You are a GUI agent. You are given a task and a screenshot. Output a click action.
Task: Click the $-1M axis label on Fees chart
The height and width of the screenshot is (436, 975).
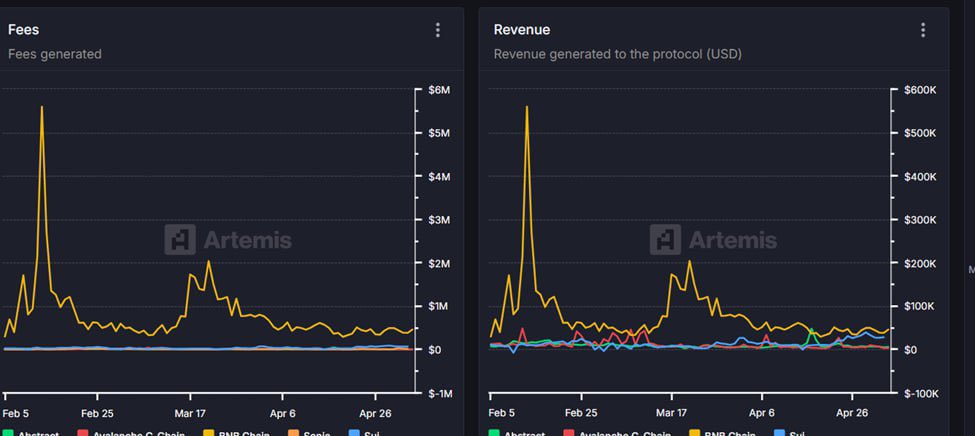point(441,394)
